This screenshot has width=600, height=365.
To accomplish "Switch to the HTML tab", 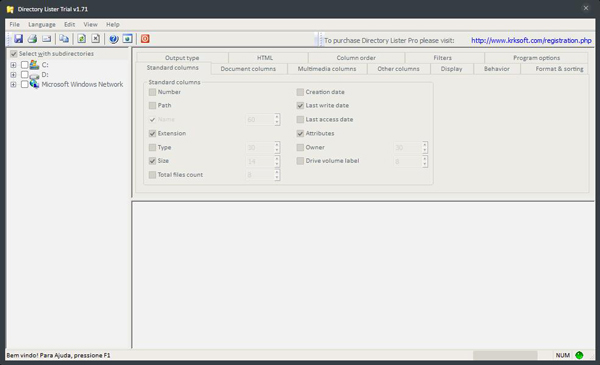I will pyautogui.click(x=265, y=58).
